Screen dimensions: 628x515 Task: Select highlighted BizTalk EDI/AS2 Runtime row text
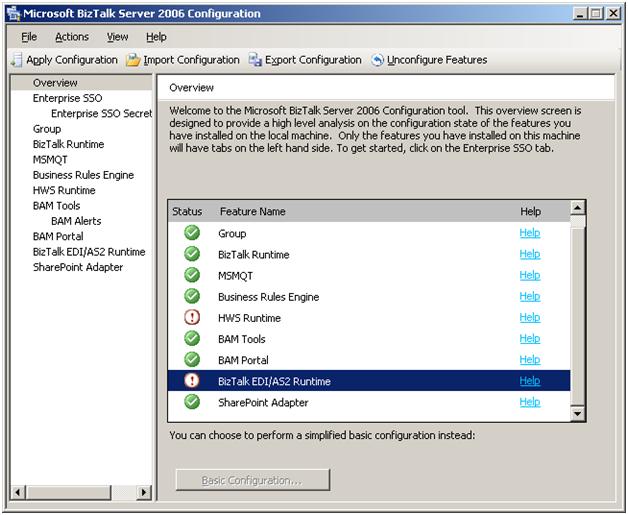tap(274, 381)
